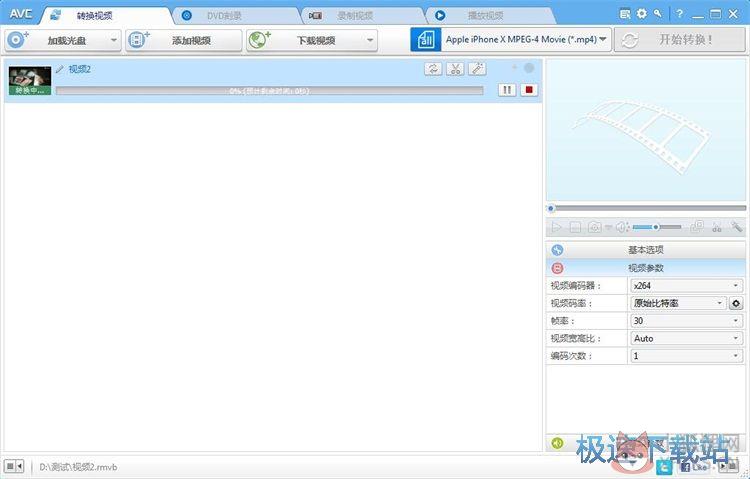Click the green speaker audio parameters icon
Image resolution: width=750 pixels, height=479 pixels.
pyautogui.click(x=557, y=443)
